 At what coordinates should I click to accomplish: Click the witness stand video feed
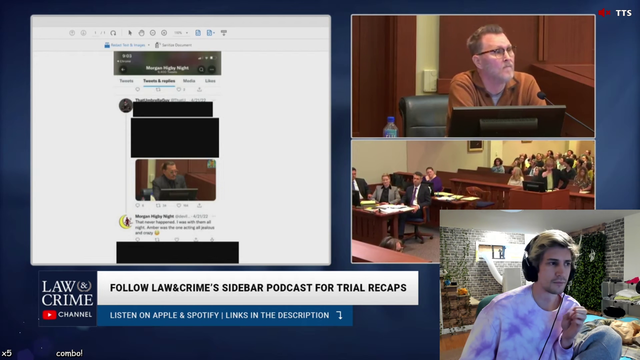(473, 76)
